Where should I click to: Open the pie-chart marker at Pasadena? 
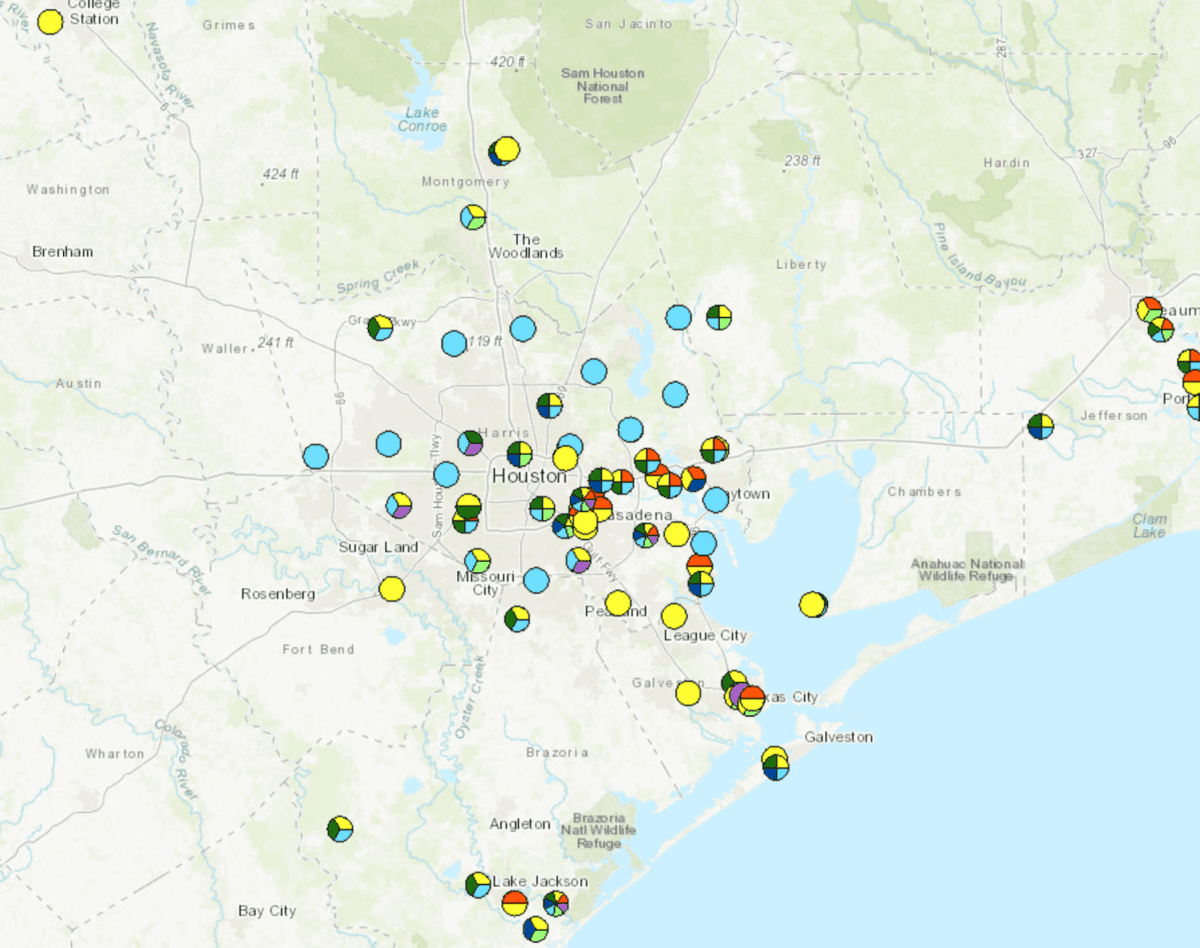coord(645,536)
